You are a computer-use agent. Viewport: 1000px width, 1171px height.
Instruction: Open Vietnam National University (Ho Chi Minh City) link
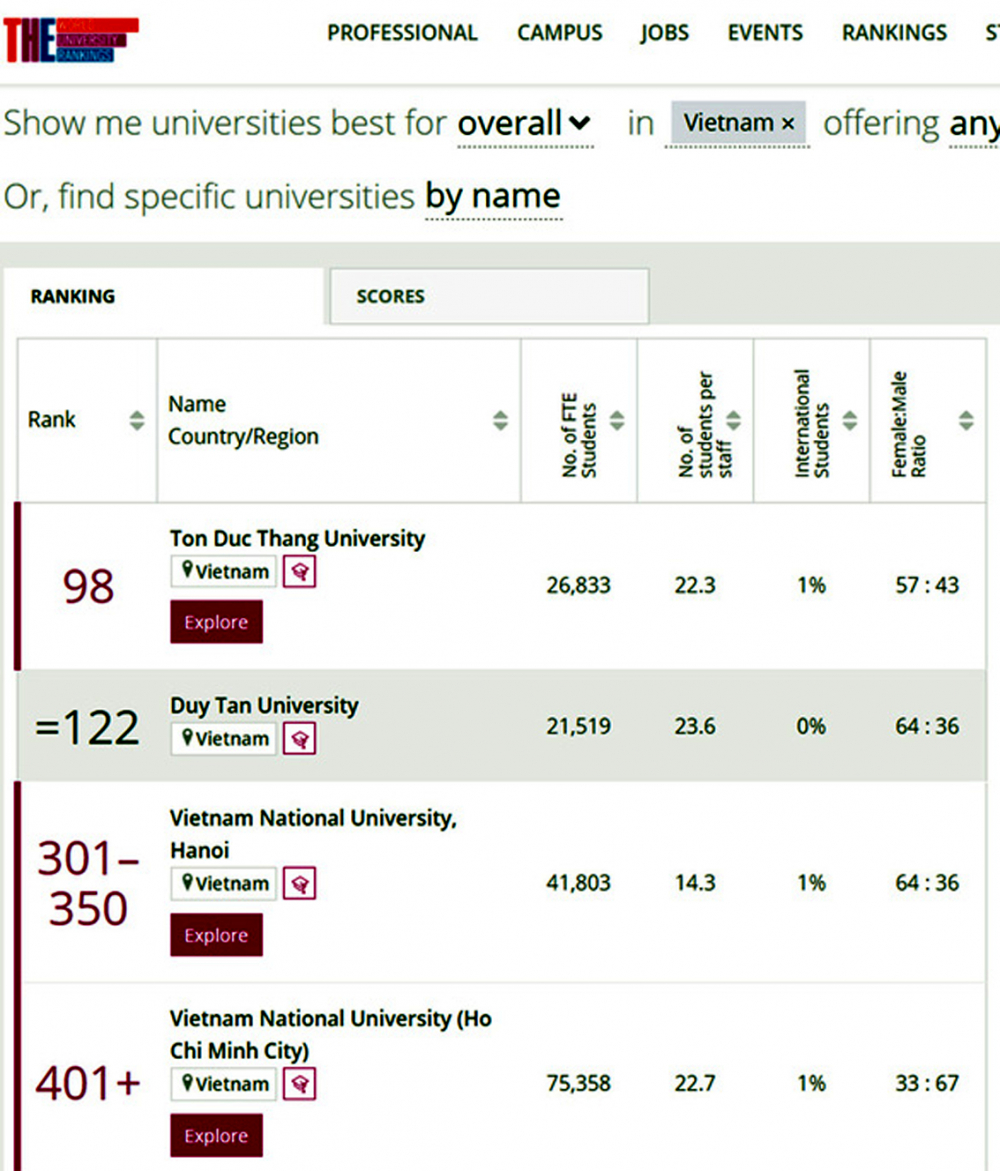click(x=330, y=1034)
